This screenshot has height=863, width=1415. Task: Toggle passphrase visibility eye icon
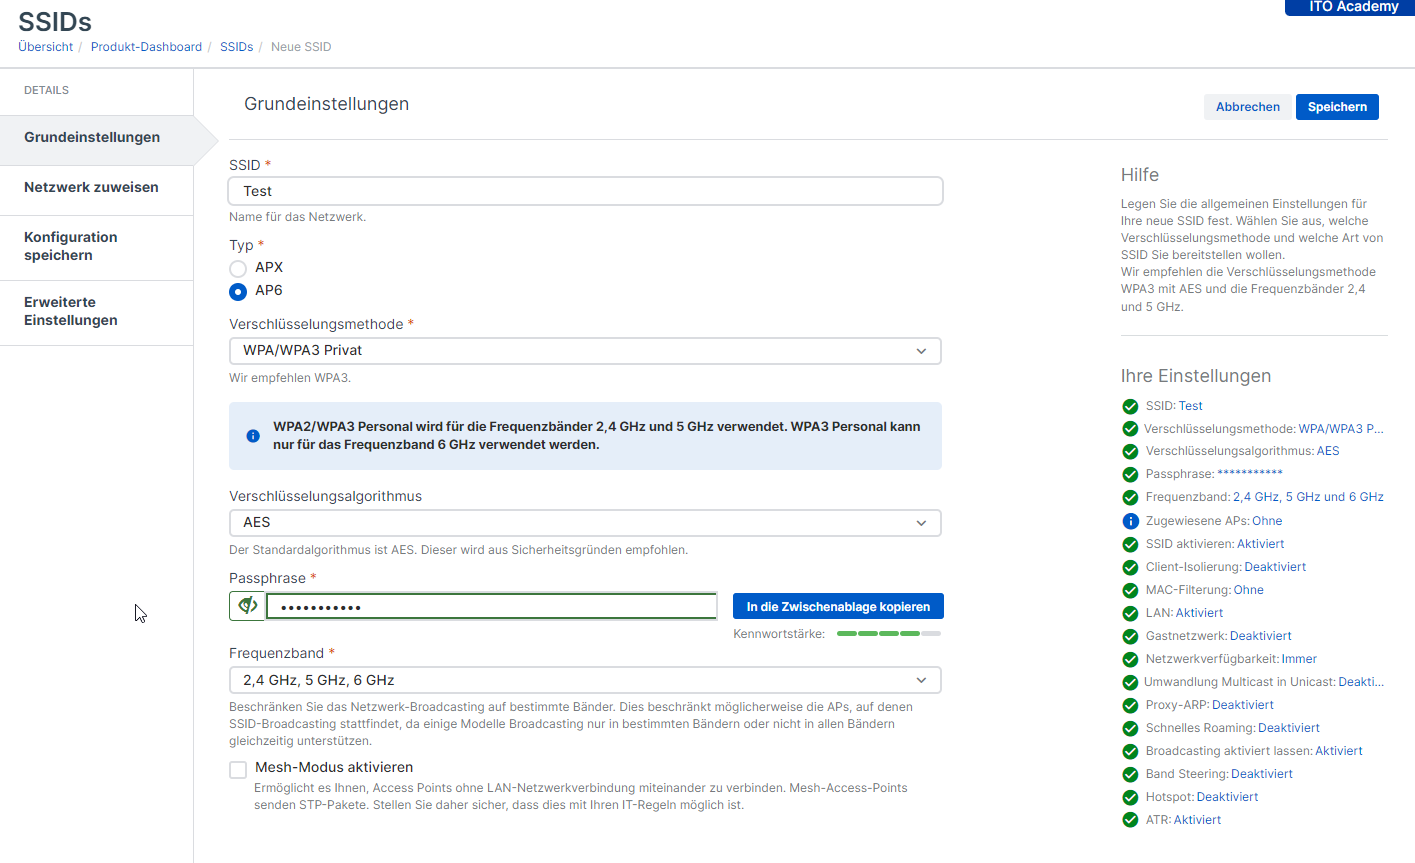pyautogui.click(x=247, y=606)
